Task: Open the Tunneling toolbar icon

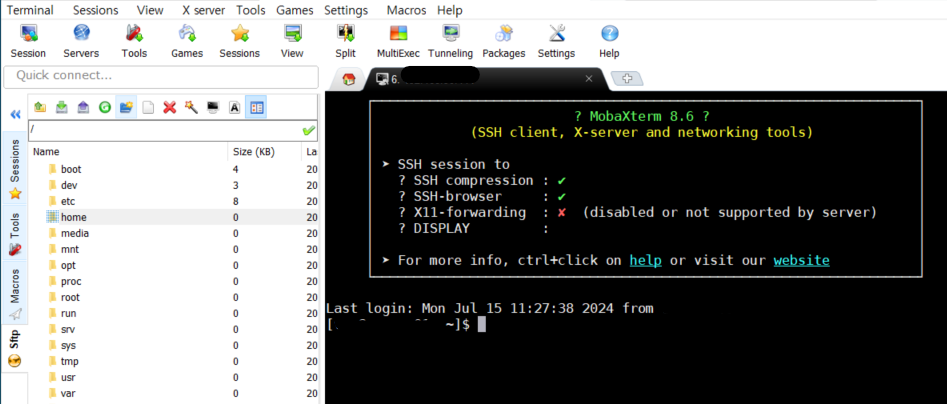Action: 451,41
